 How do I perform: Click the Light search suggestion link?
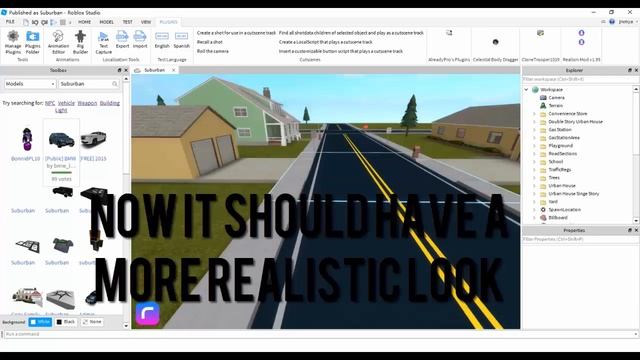[x=61, y=110]
